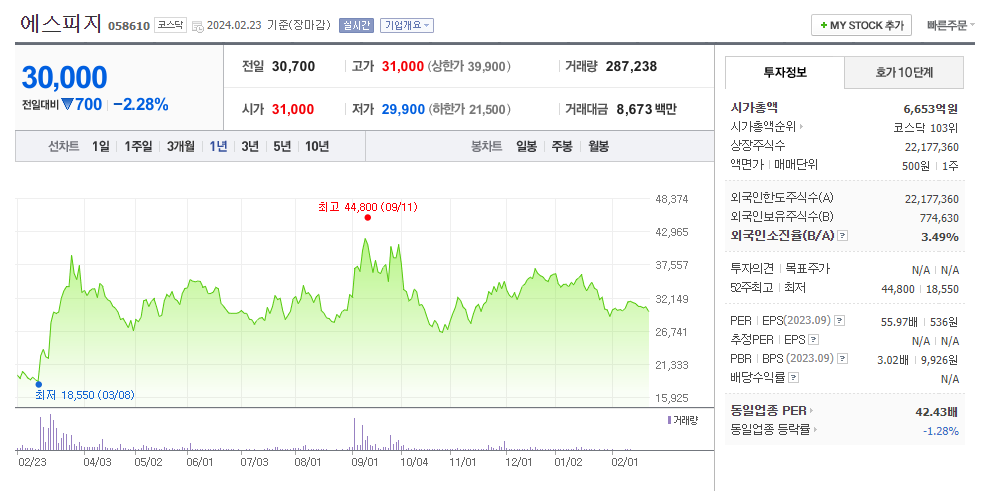Click the 09/01 date label on chart axis
This screenshot has height=491, width=987.
coord(363,462)
